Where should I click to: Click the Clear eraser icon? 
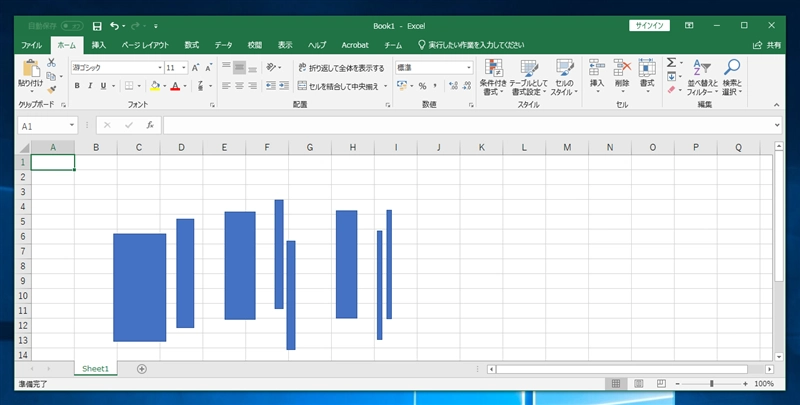pos(671,90)
